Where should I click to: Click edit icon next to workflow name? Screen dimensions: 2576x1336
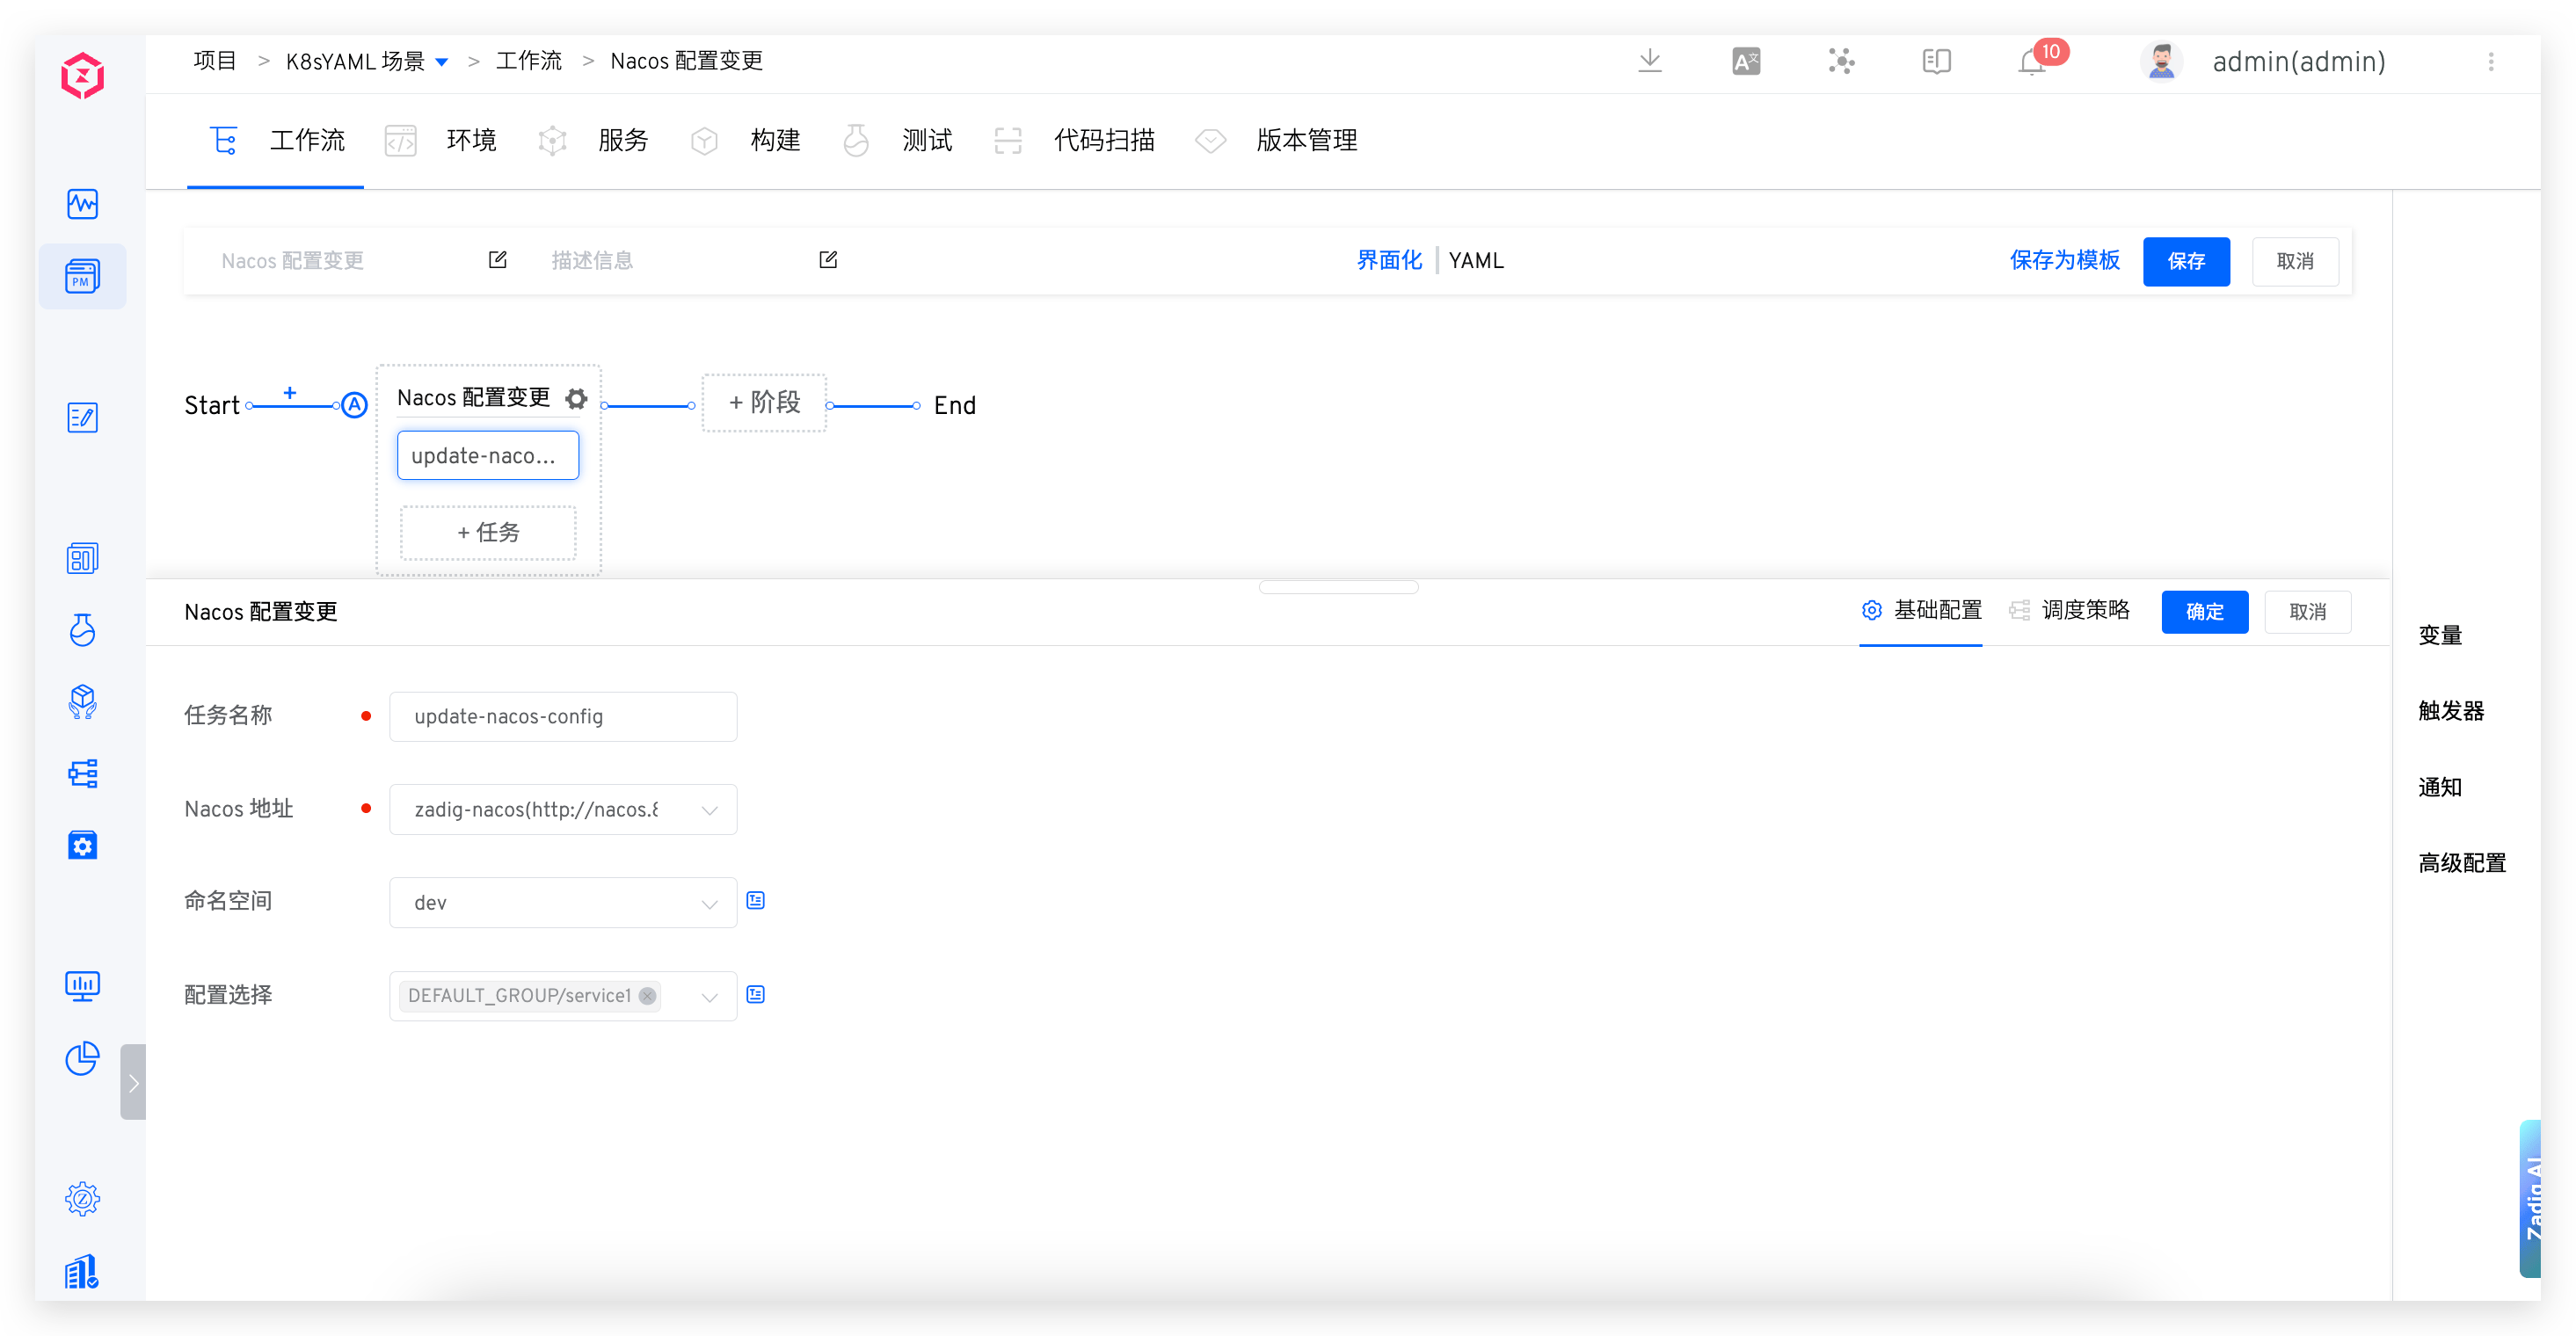[x=497, y=260]
